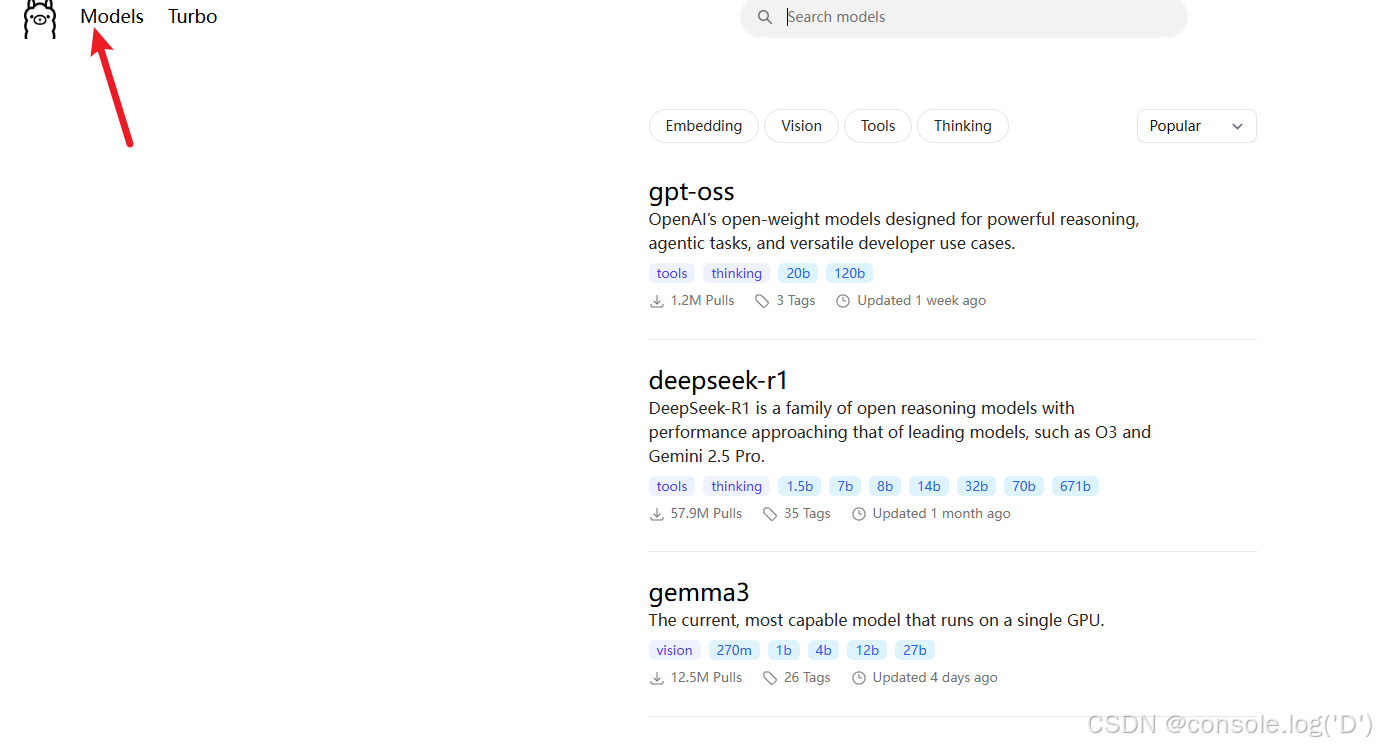Click the gemma3 single GPU description

click(x=877, y=621)
